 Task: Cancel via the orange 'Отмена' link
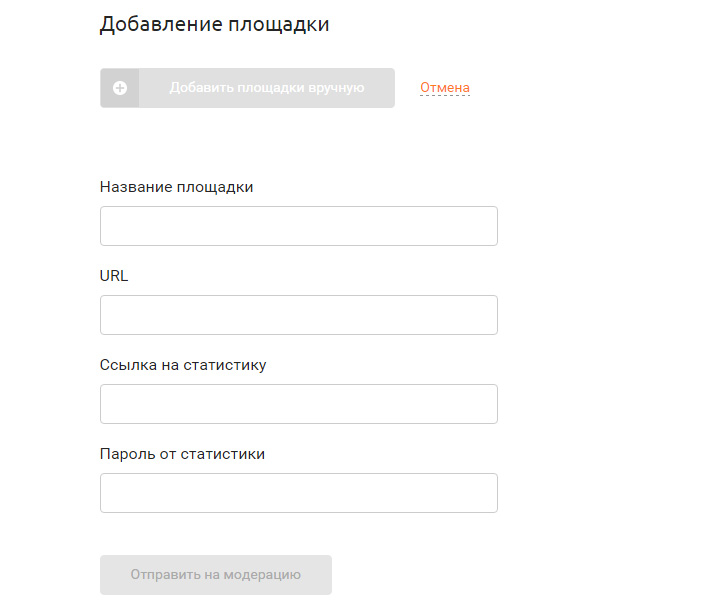point(445,87)
